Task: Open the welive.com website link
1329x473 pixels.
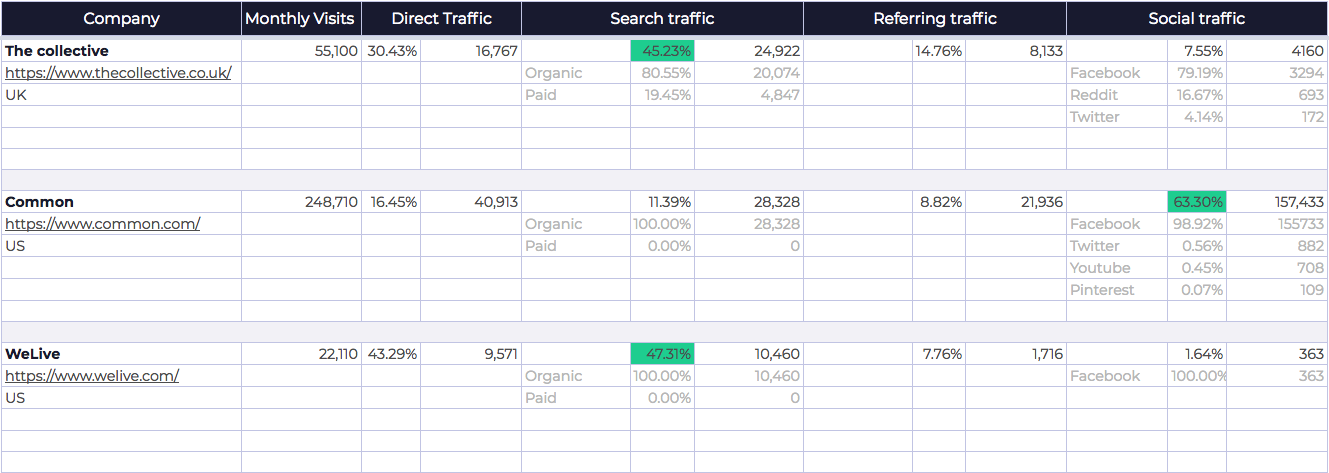Action: click(x=92, y=376)
